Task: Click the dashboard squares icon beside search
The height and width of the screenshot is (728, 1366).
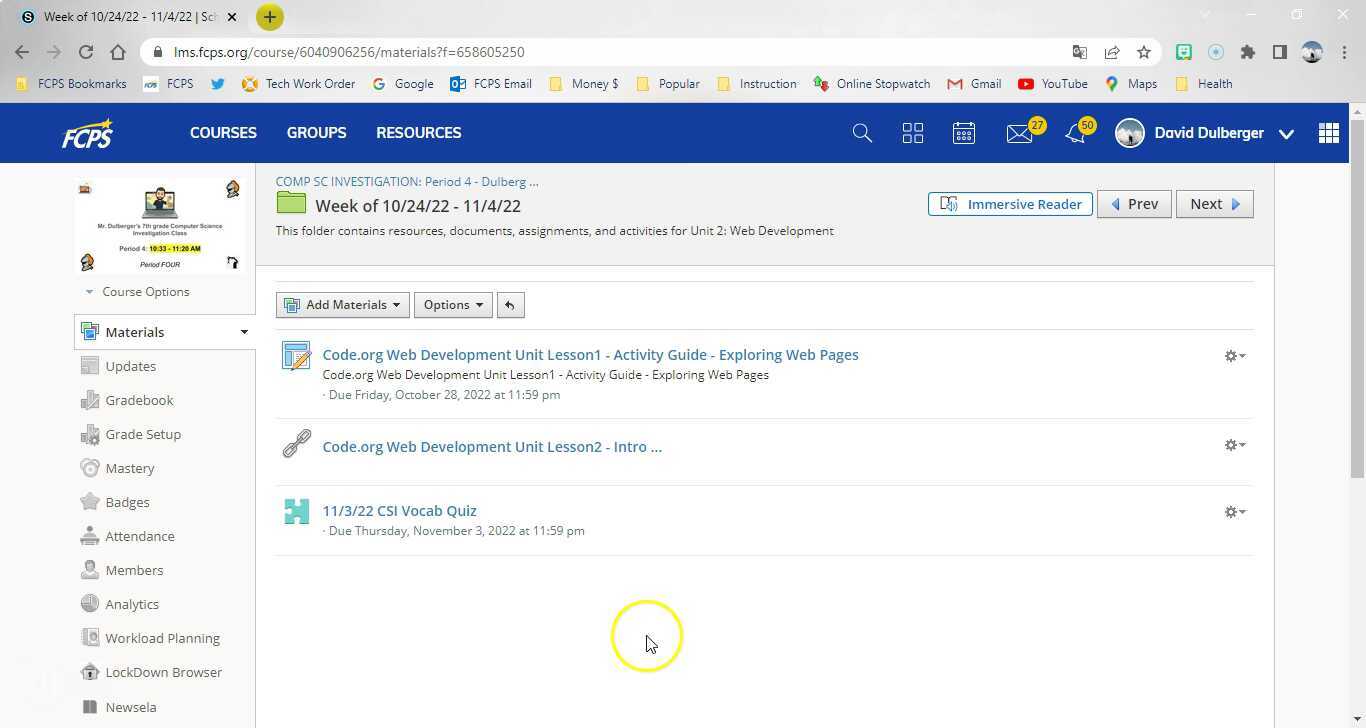Action: click(x=912, y=133)
